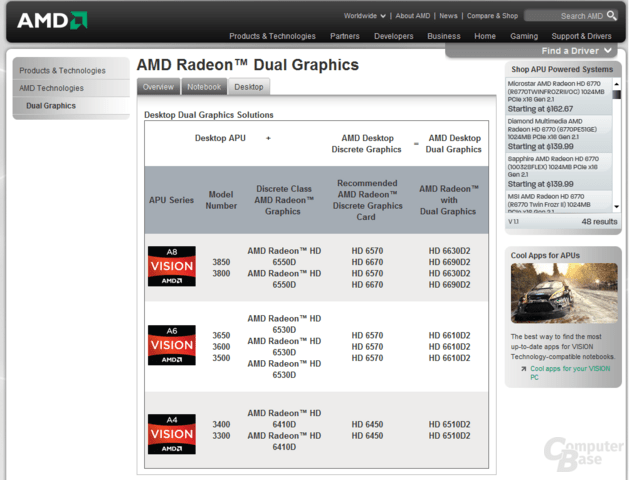Screen dimensions: 632x480
Task: Click the first HD 6690D2 entry
Action: tap(449, 262)
